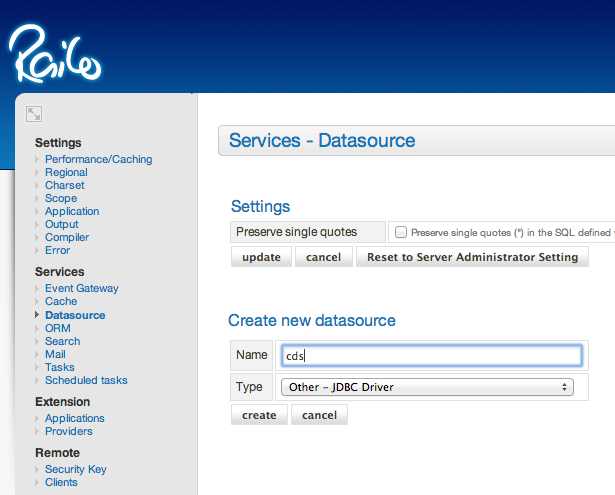Click cancel button beside create

pyautogui.click(x=319, y=415)
